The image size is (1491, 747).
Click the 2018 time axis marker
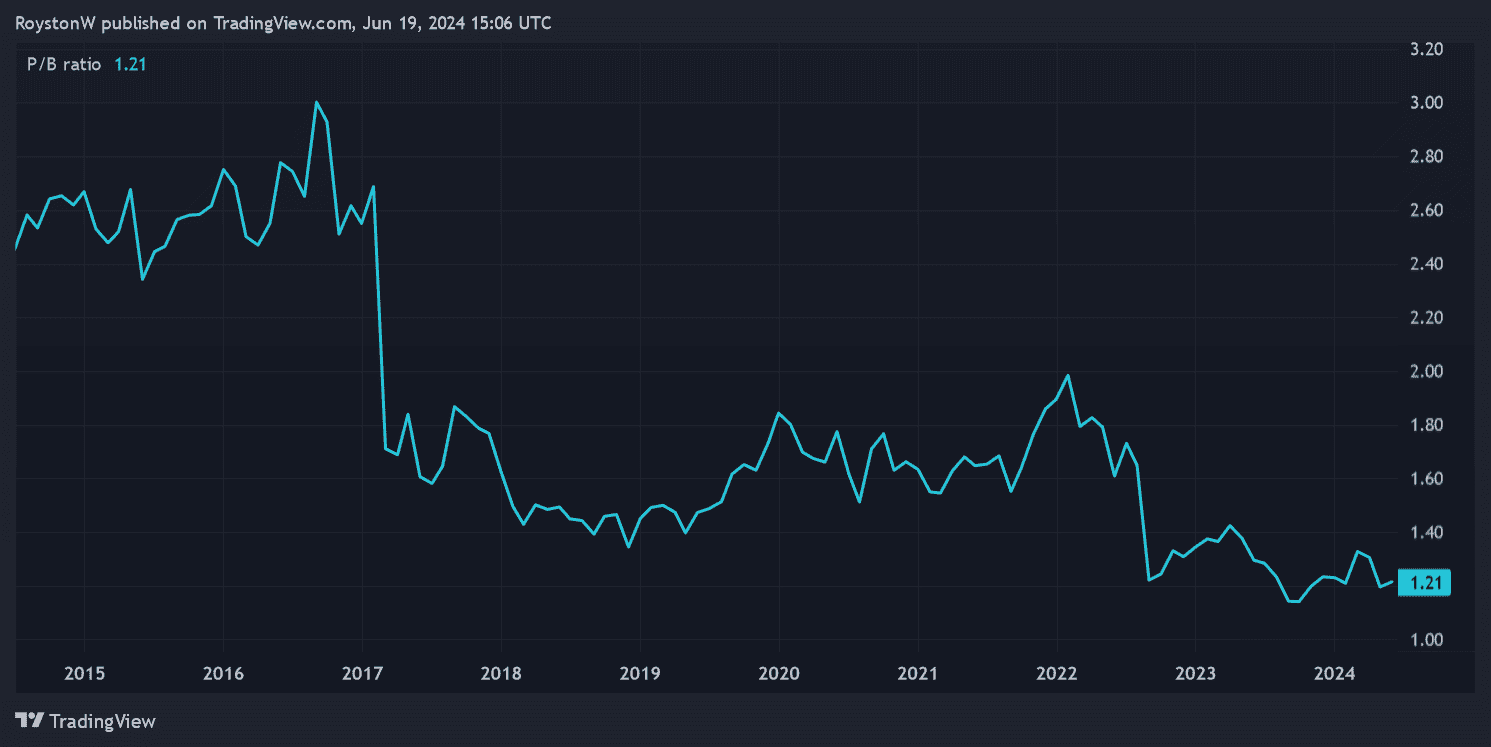point(501,674)
